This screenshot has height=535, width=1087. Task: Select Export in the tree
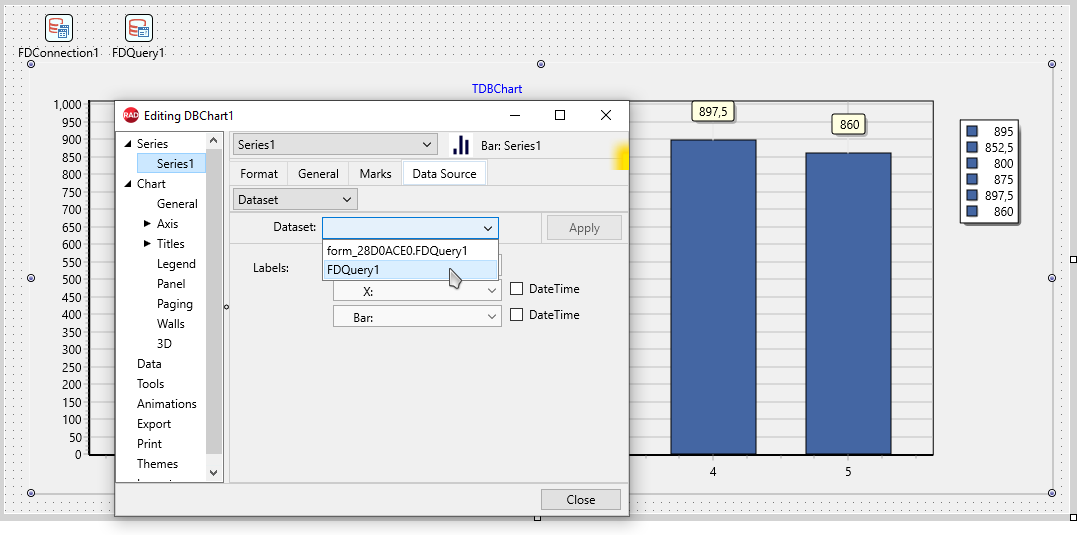tap(154, 424)
